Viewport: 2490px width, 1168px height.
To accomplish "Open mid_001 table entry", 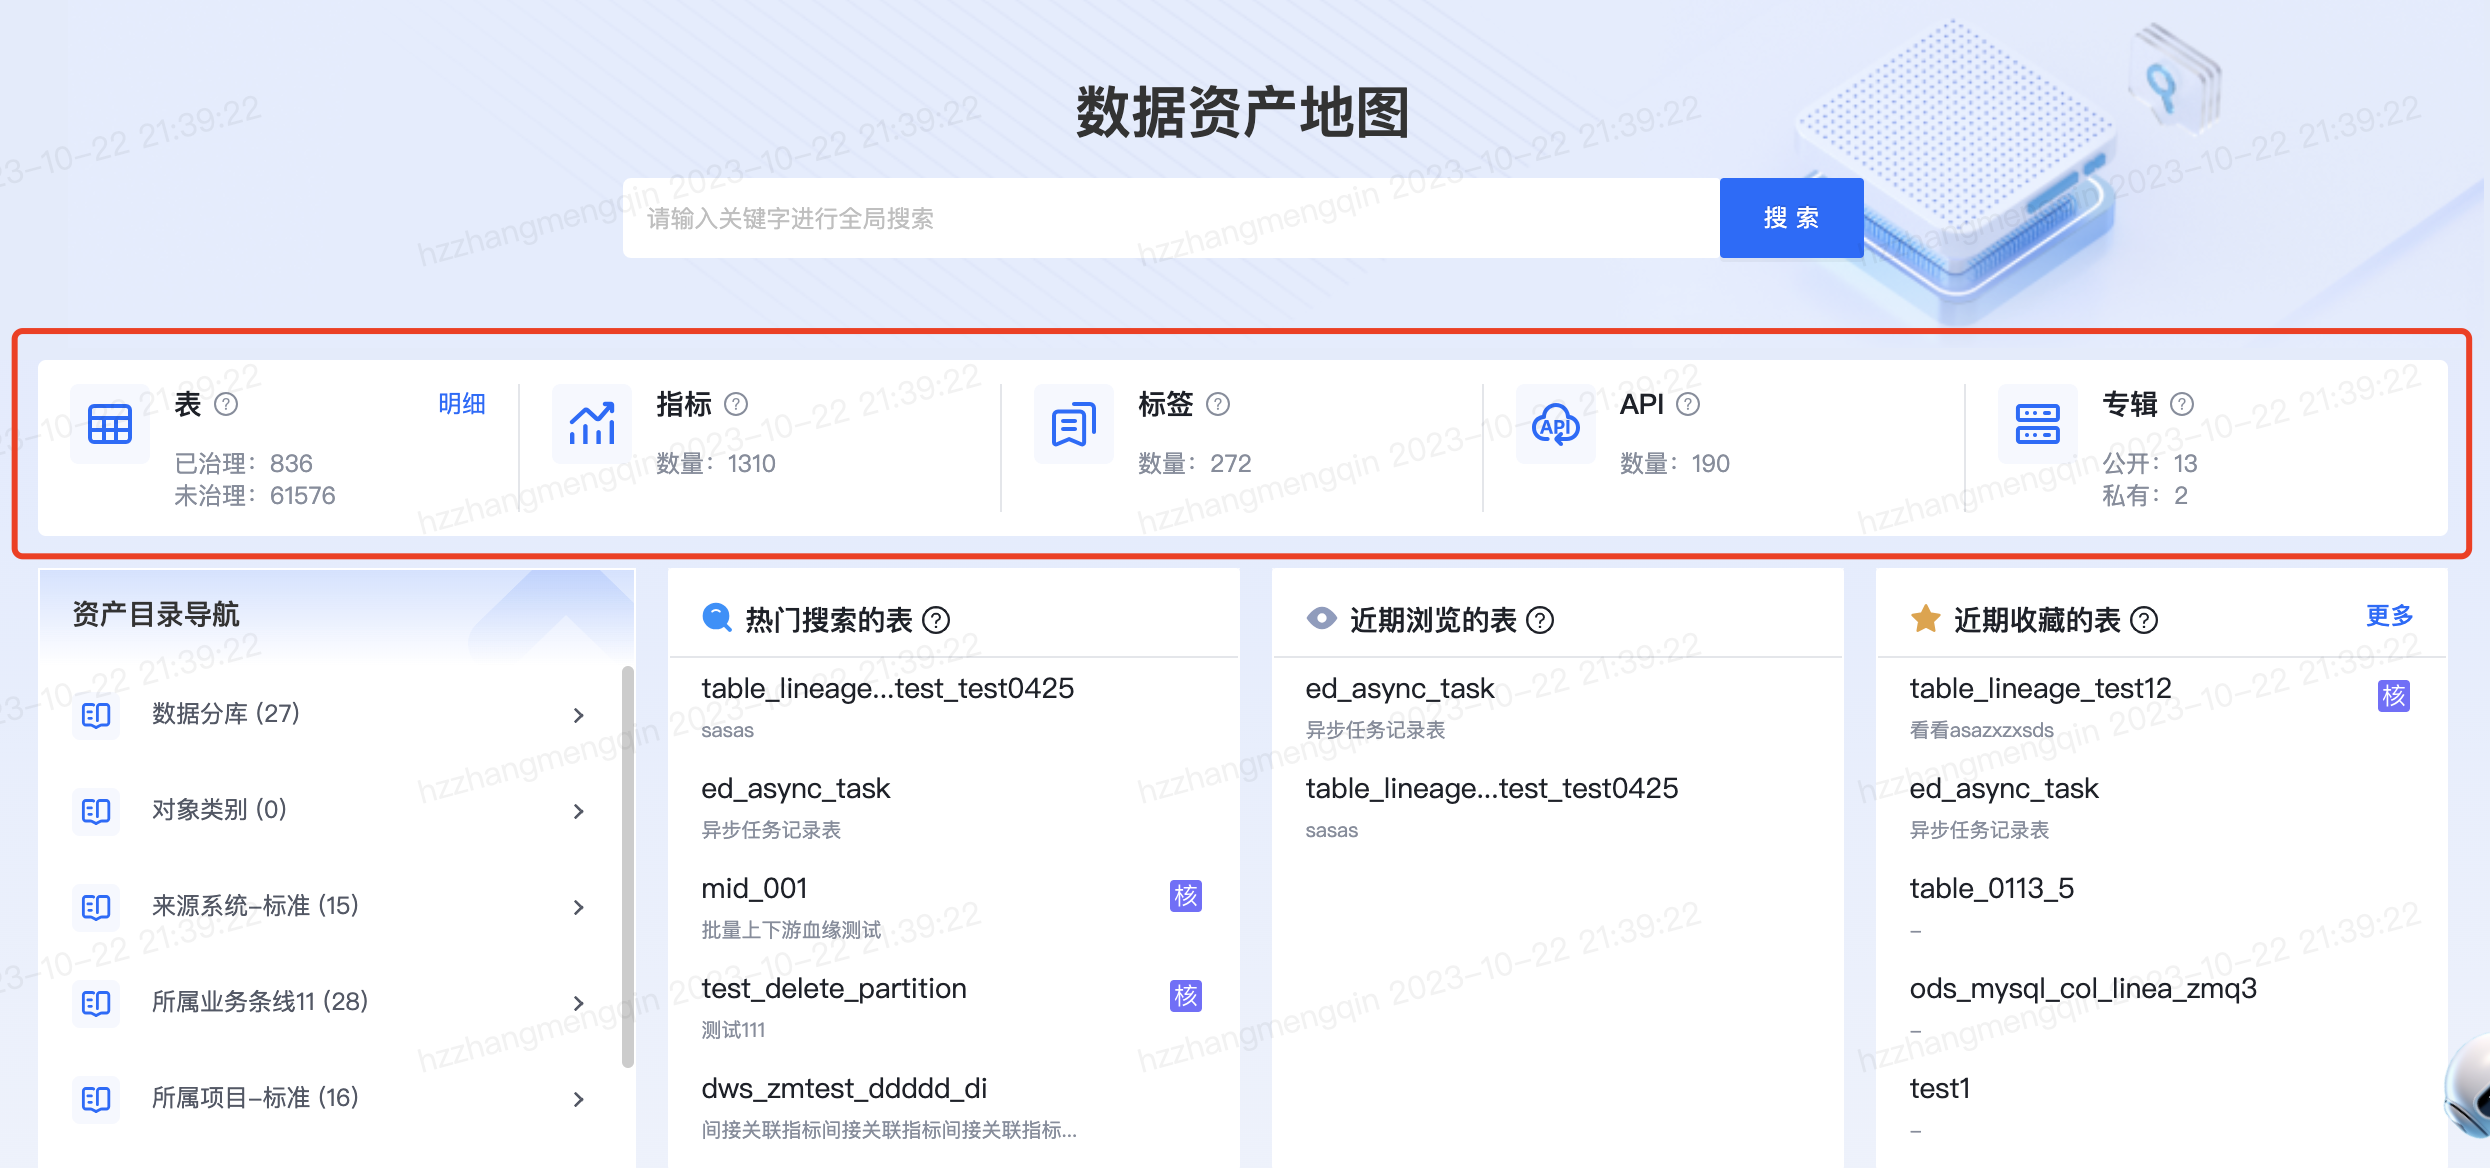I will coord(754,888).
